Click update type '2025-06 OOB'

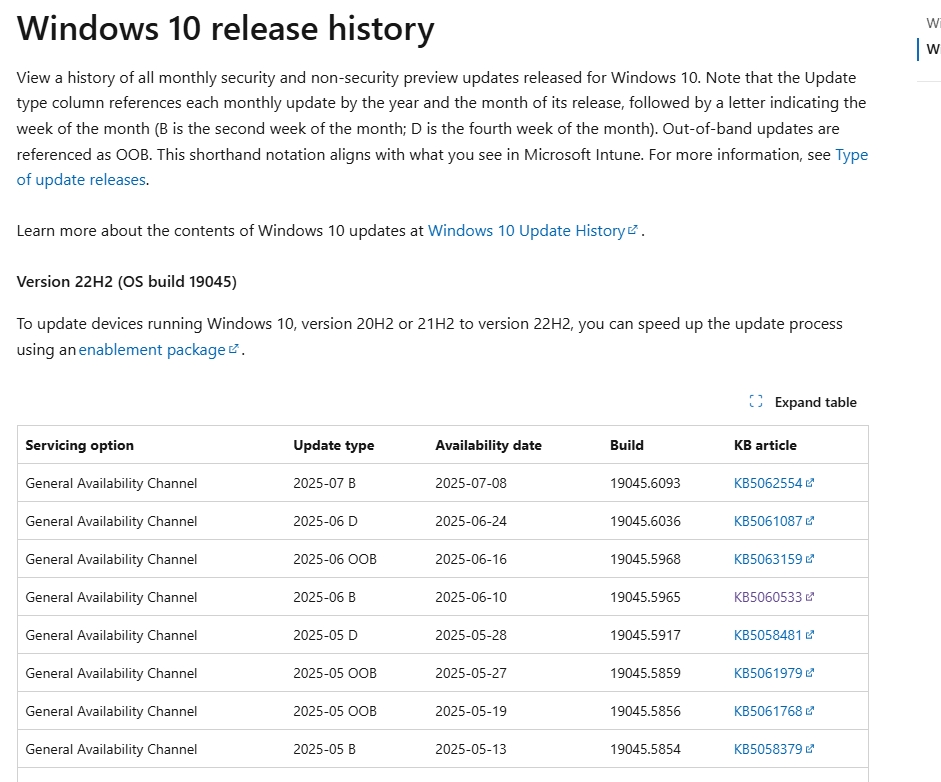[335, 559]
